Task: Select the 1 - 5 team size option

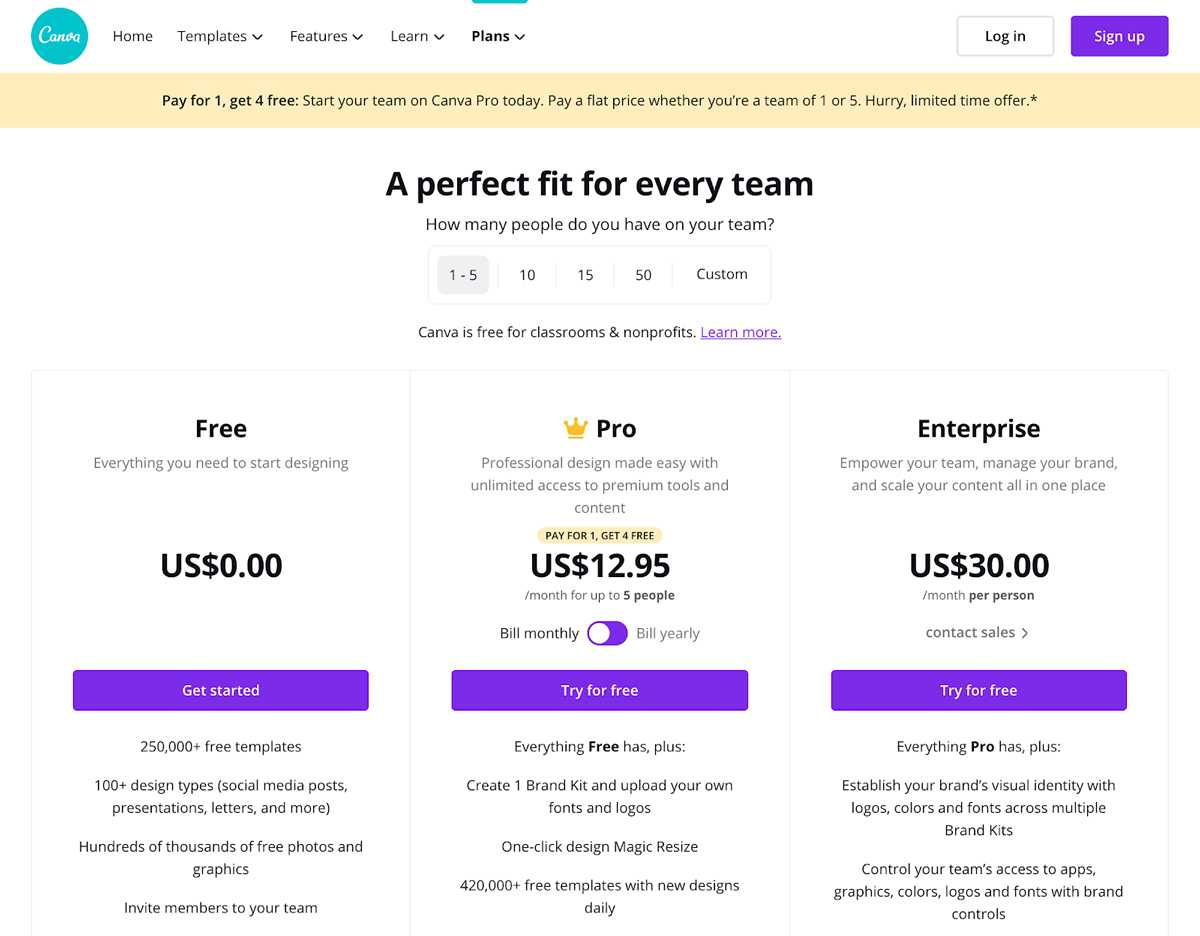Action: coord(463,275)
